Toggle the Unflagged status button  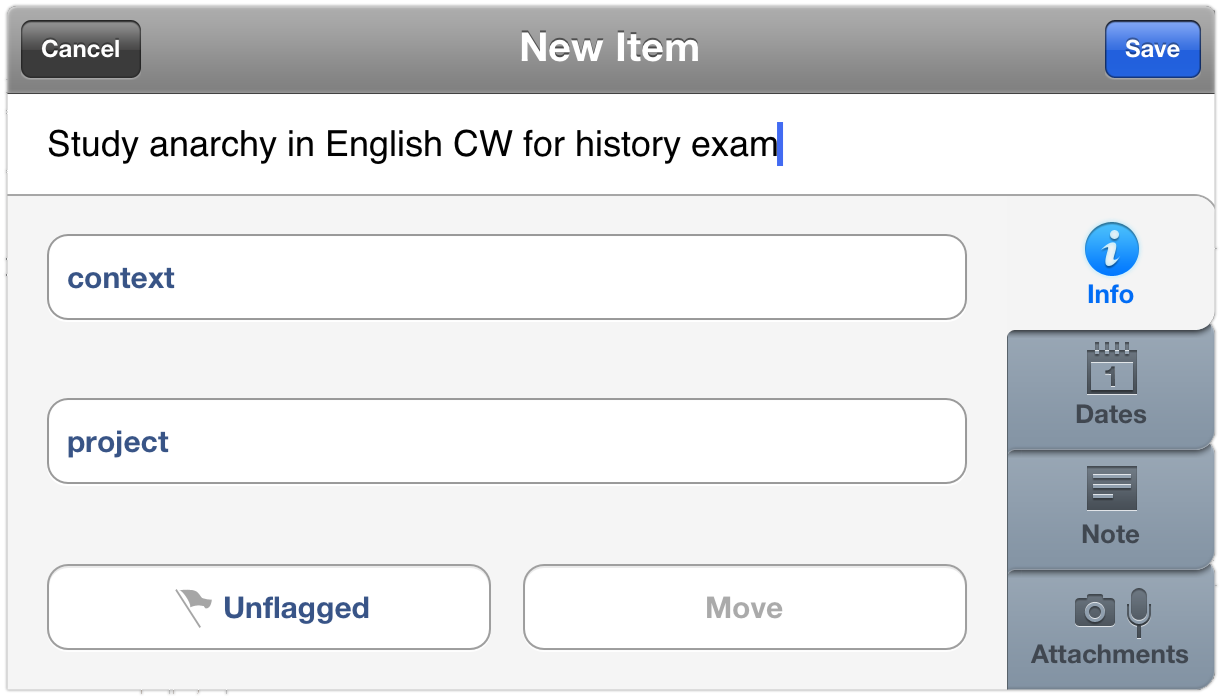(x=269, y=607)
